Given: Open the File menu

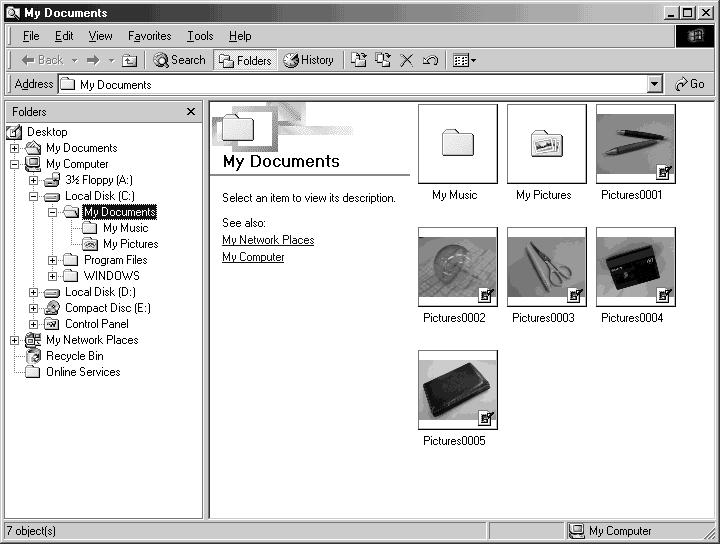Looking at the screenshot, I should (x=31, y=36).
